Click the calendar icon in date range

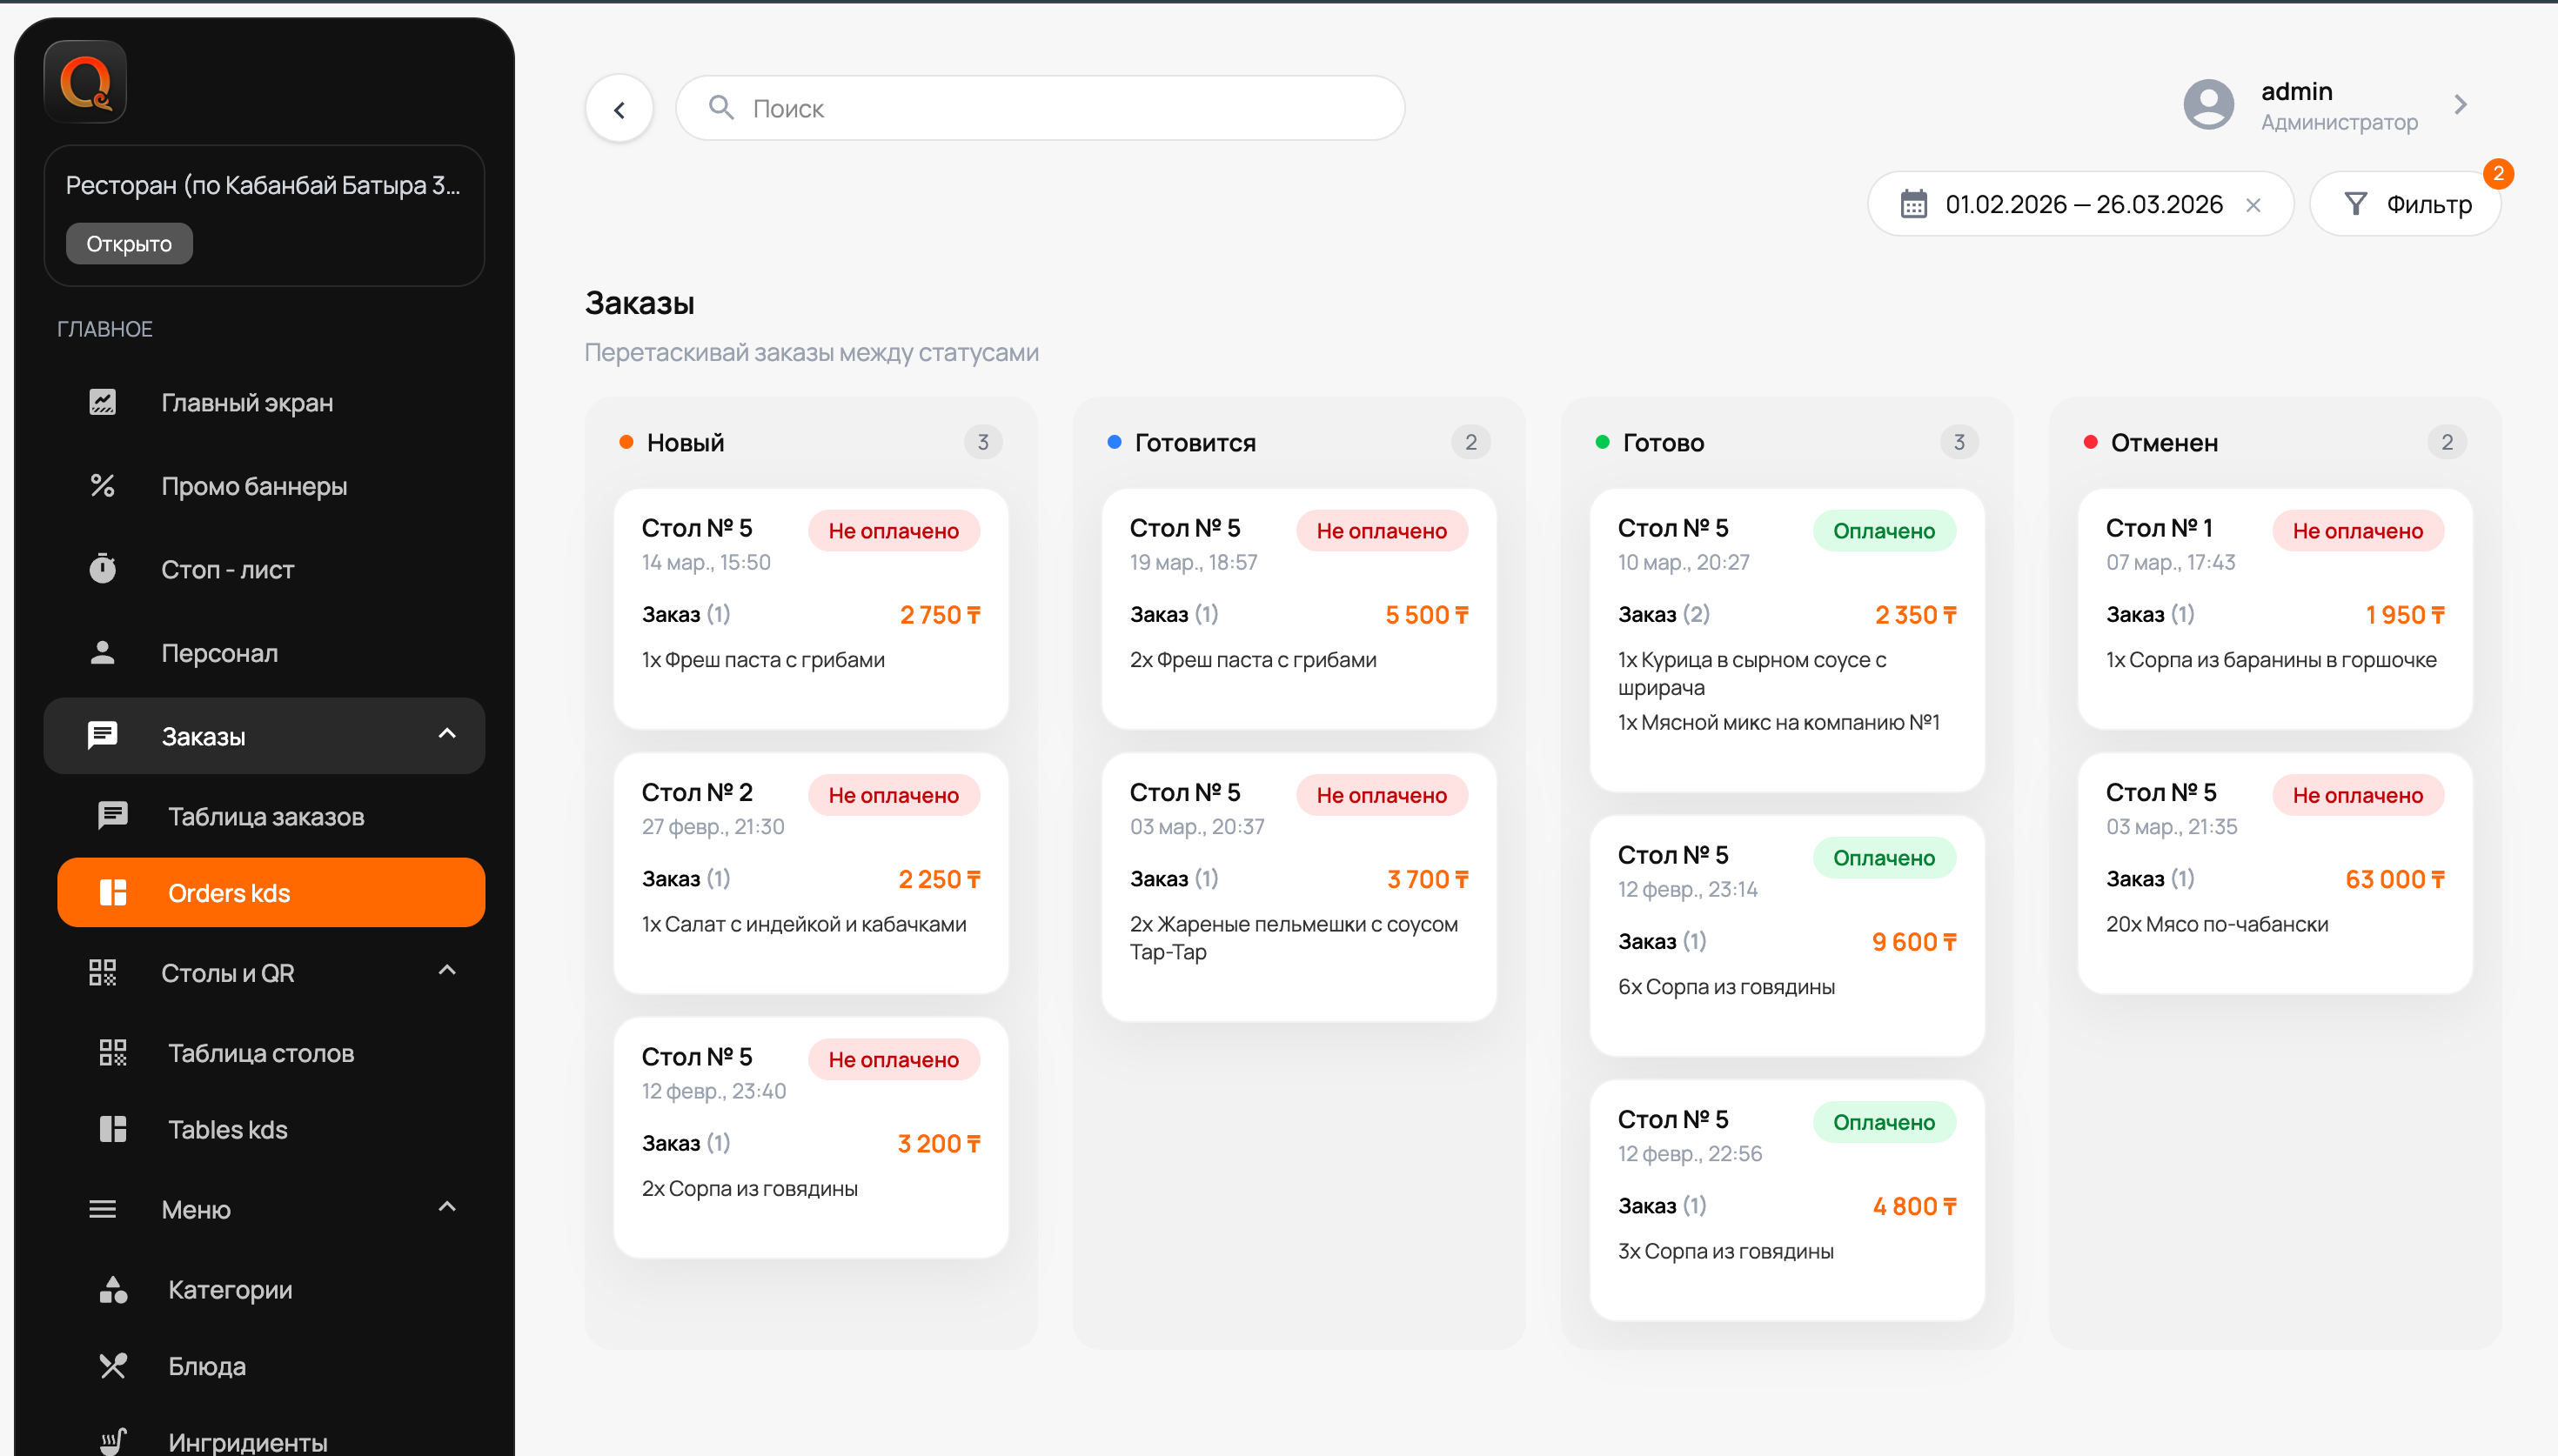[1913, 204]
